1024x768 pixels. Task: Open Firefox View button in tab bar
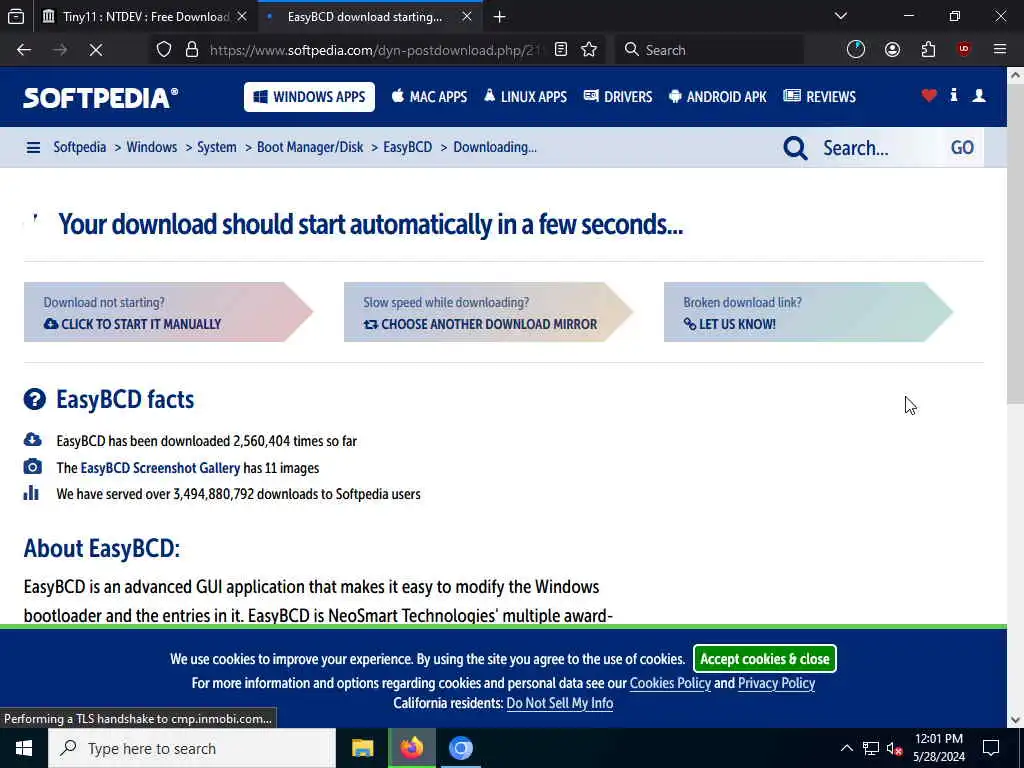coord(16,16)
